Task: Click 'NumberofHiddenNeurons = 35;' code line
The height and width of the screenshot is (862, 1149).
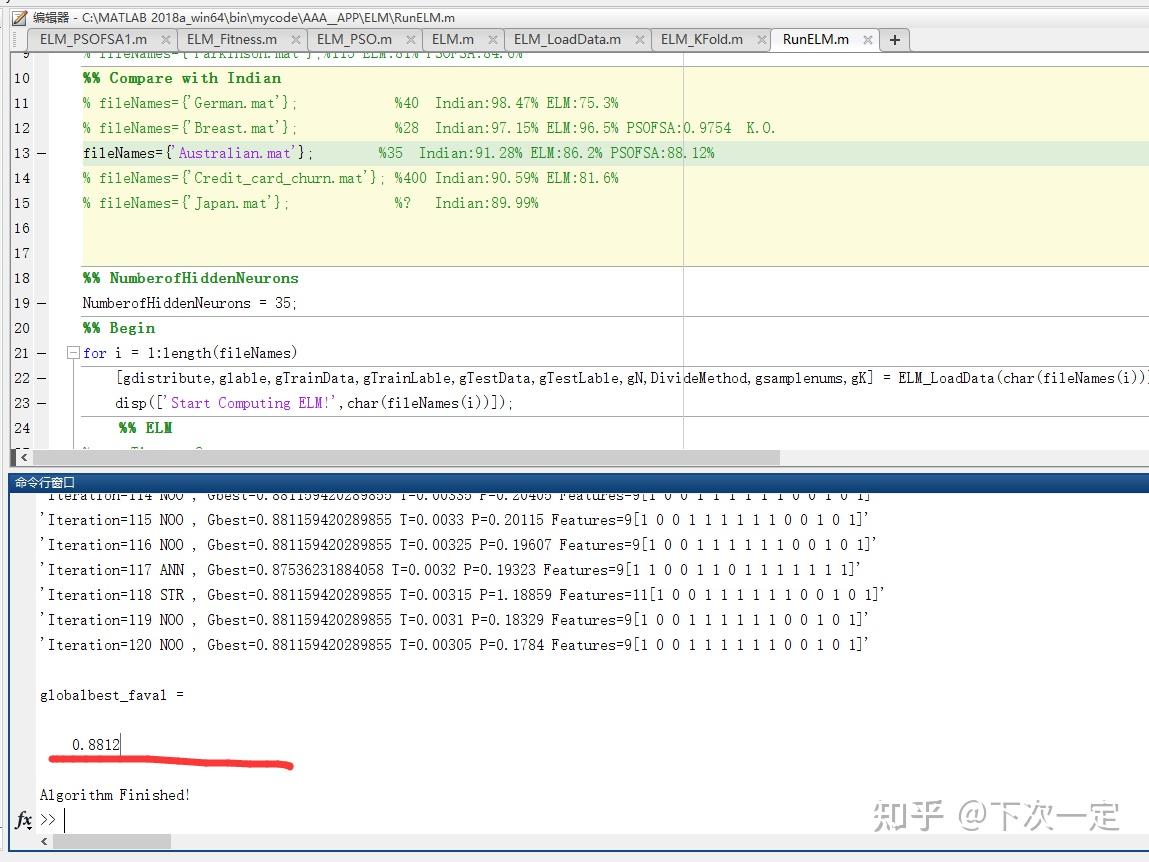Action: [189, 303]
